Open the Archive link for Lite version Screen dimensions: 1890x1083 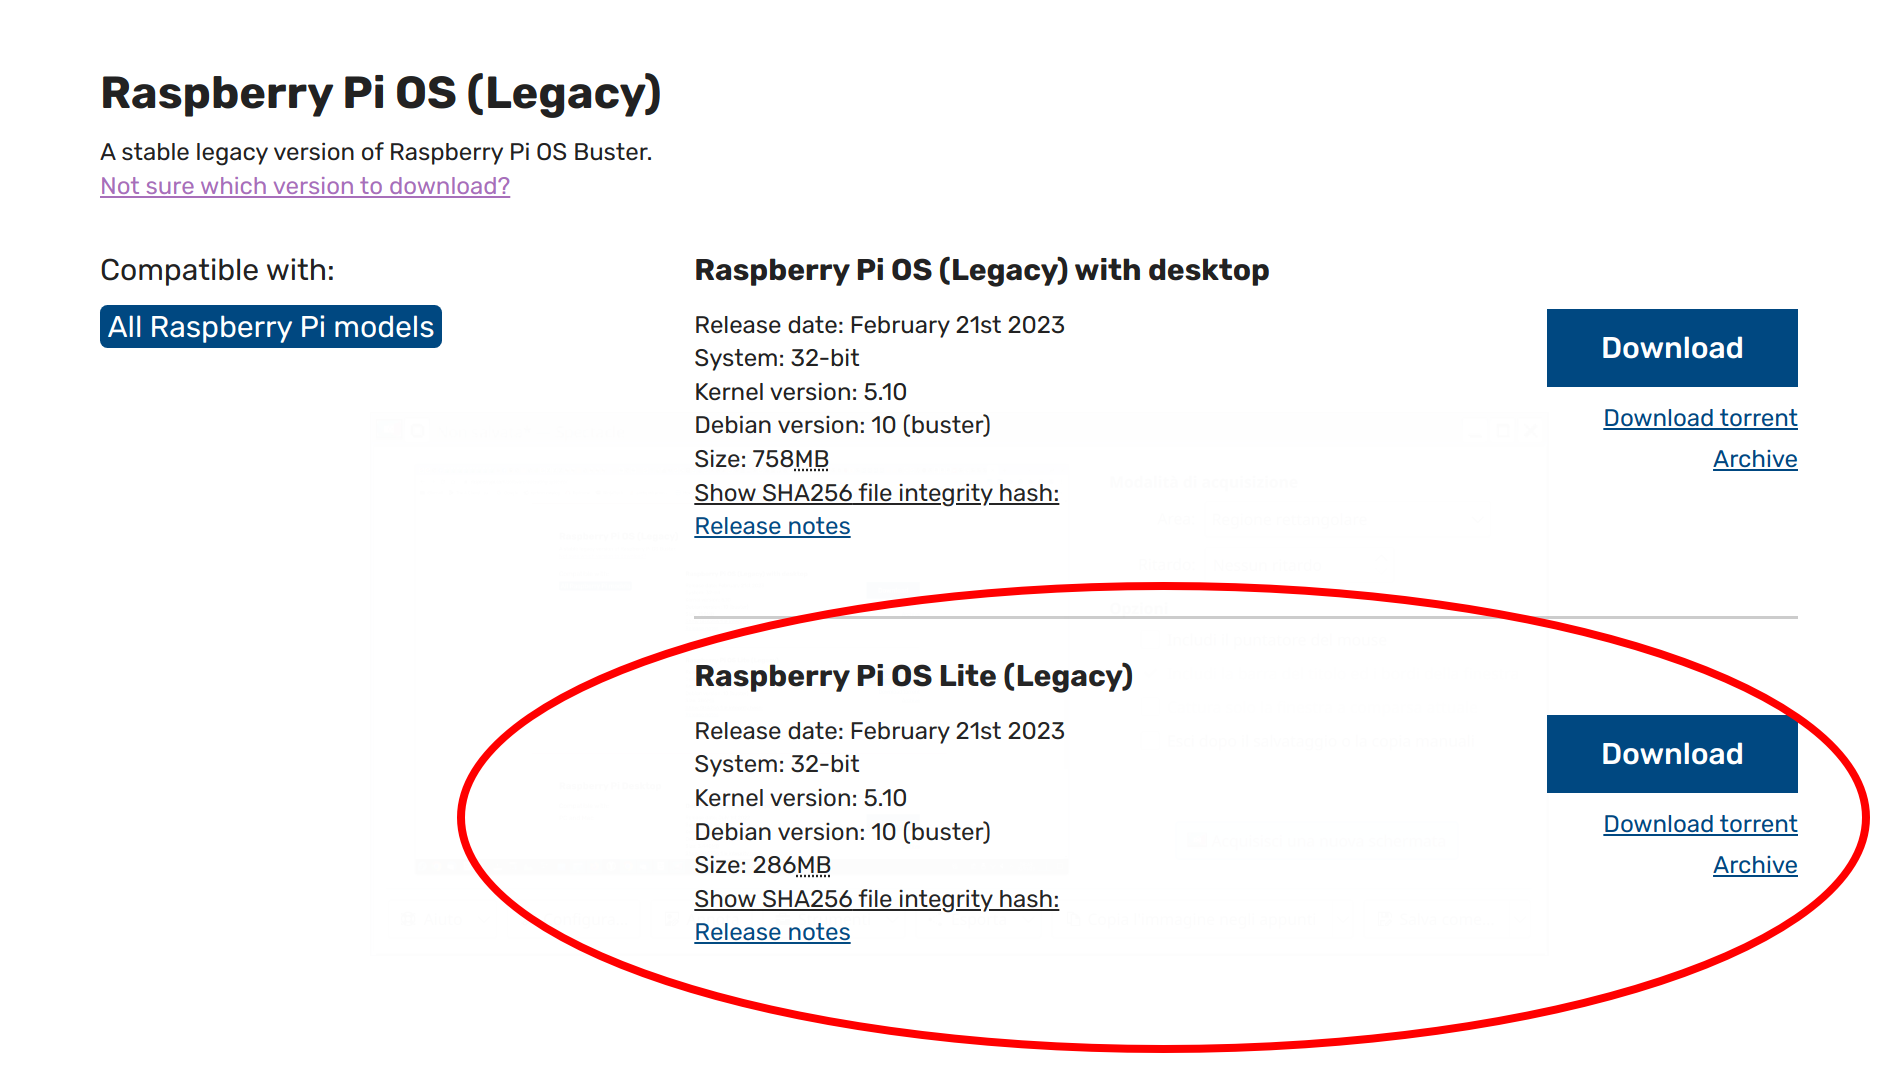[1754, 865]
